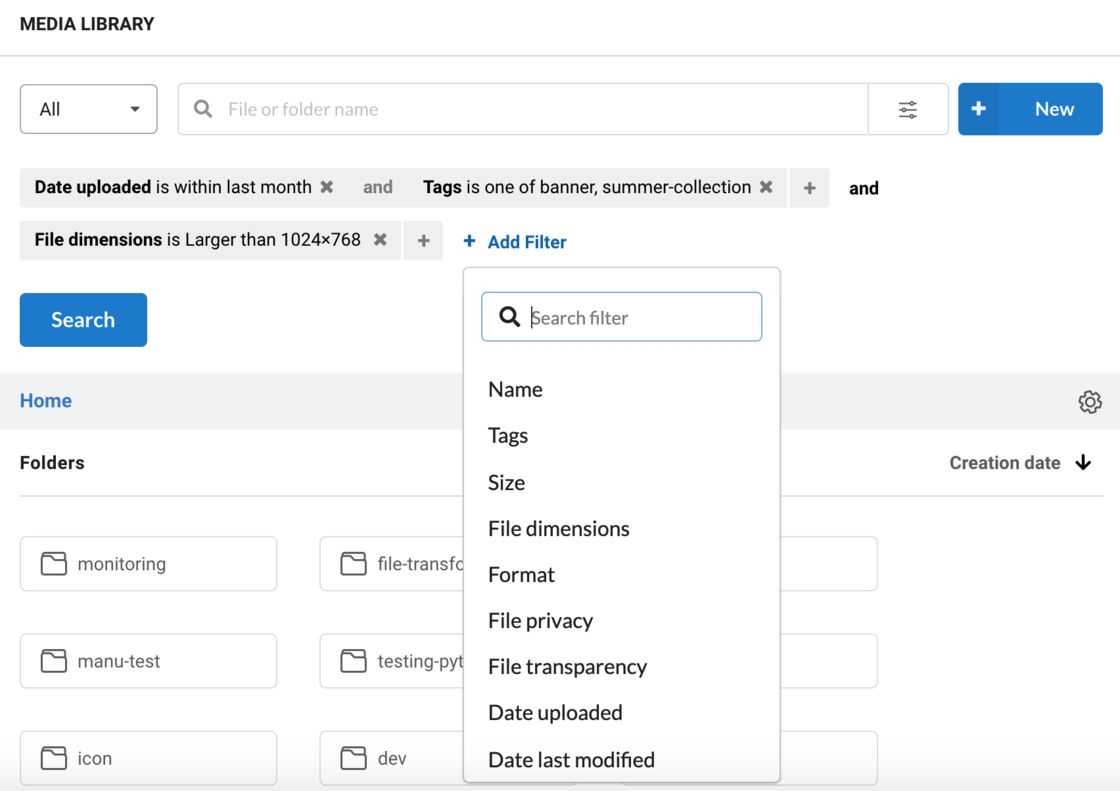Click the blue Search button
The width and height of the screenshot is (1120, 791).
coord(84,320)
